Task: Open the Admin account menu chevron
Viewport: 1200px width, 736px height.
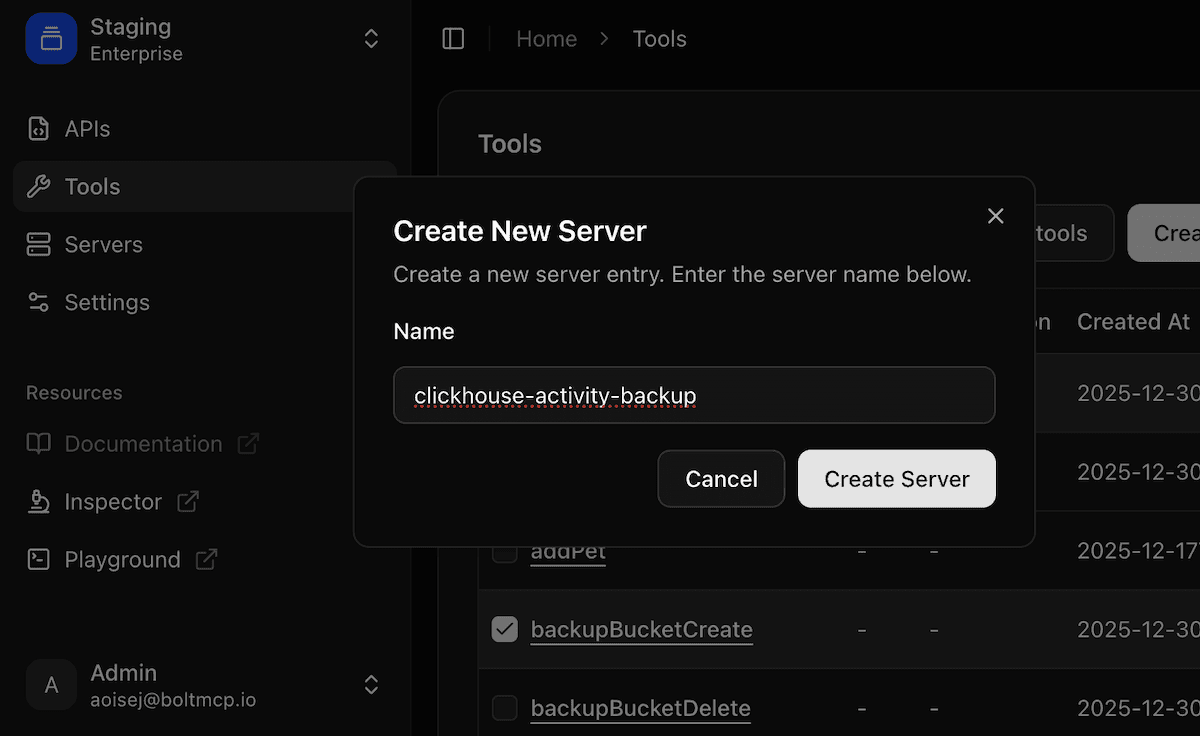Action: [x=371, y=685]
